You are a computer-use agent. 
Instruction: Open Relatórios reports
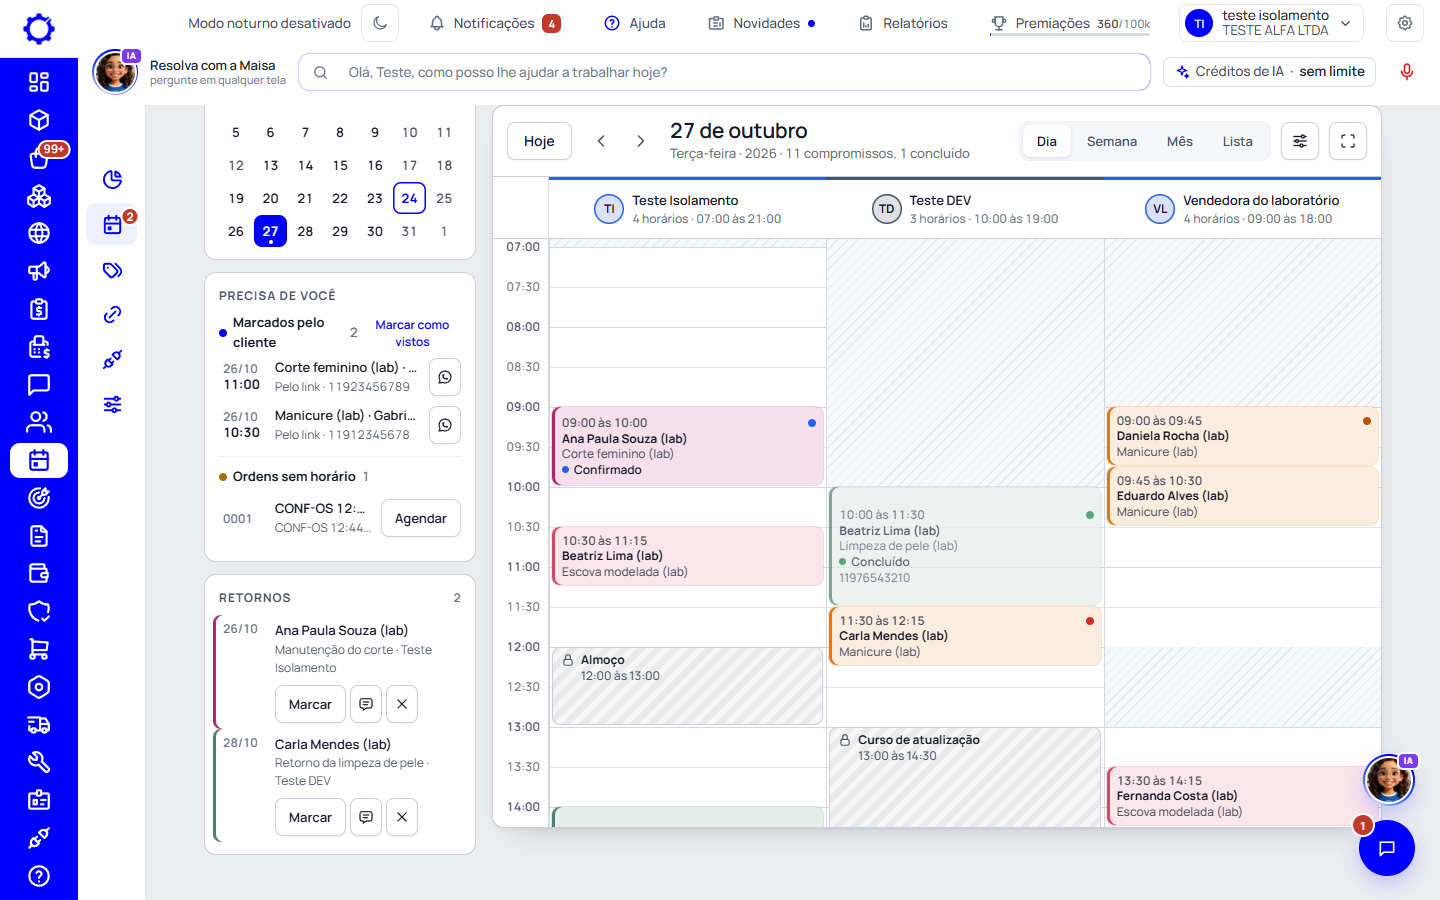(x=903, y=23)
